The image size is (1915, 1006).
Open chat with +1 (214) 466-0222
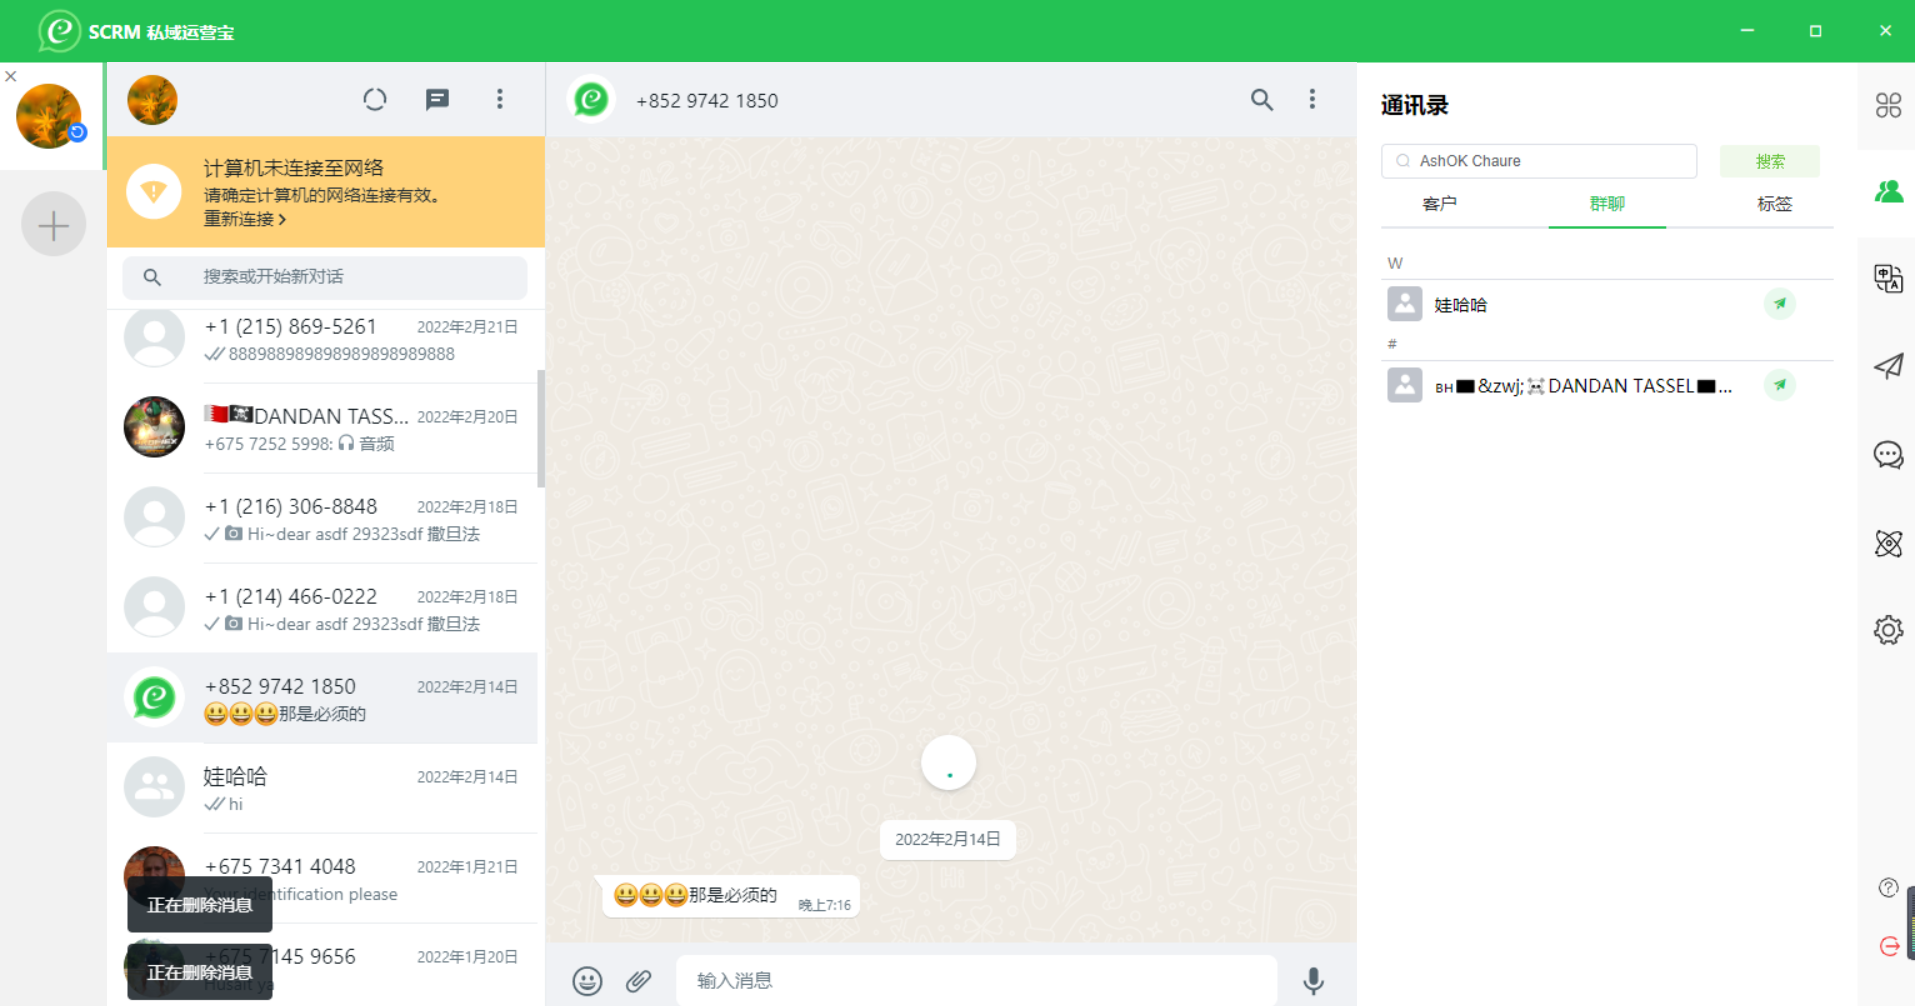coord(322,608)
